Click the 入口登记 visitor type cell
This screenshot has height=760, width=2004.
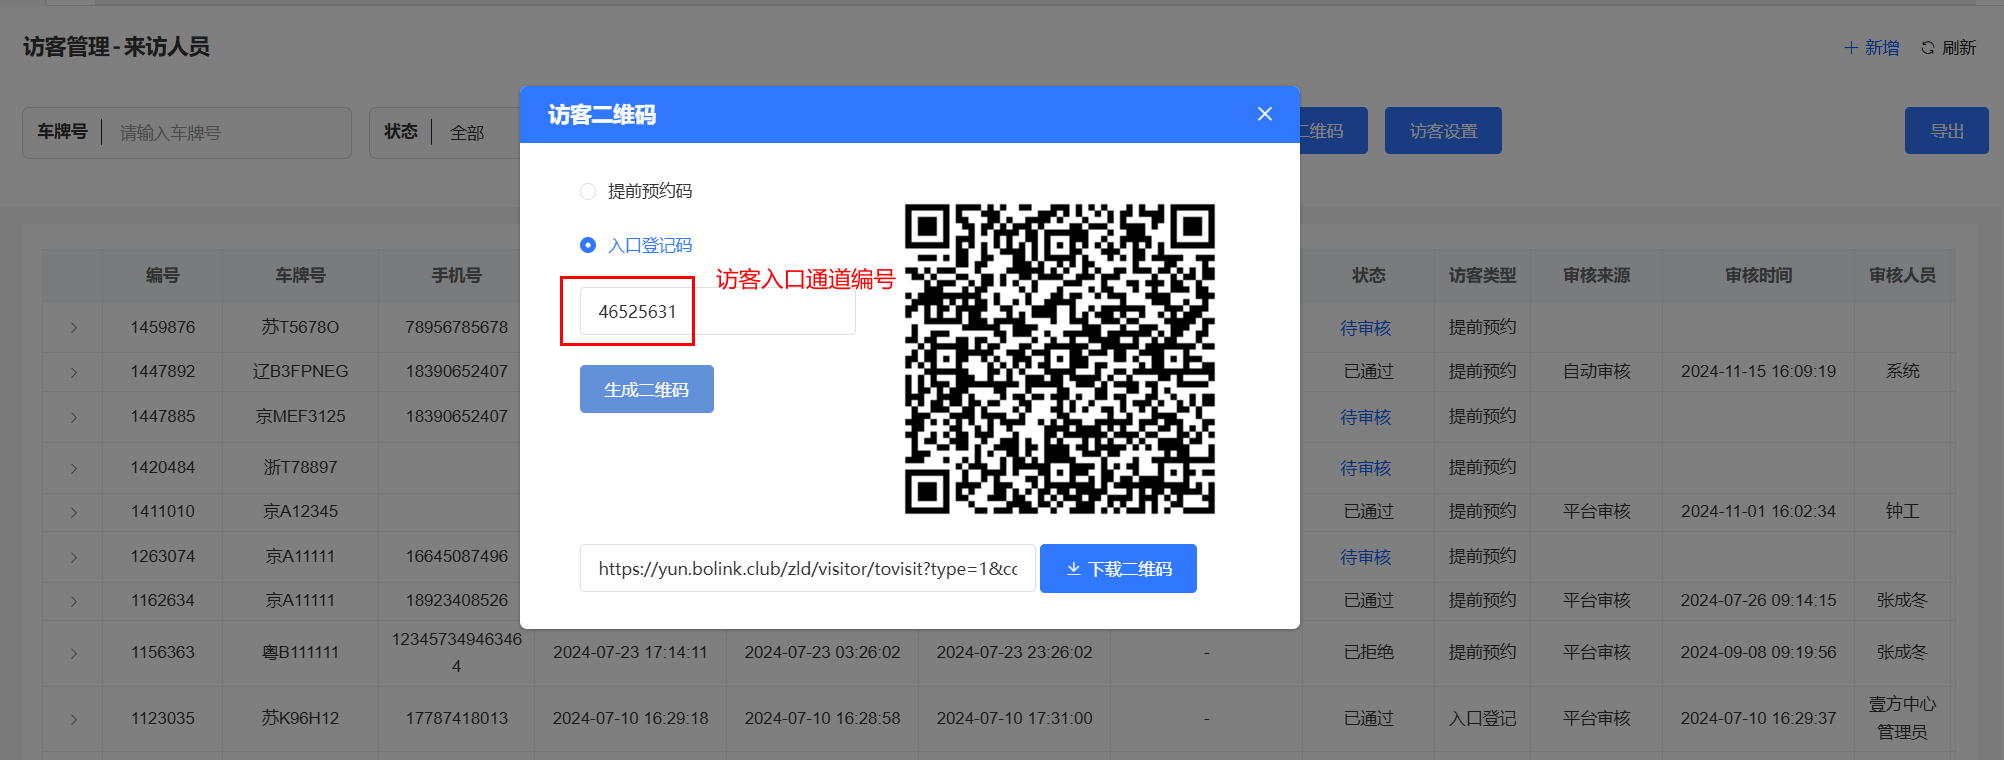[1482, 718]
